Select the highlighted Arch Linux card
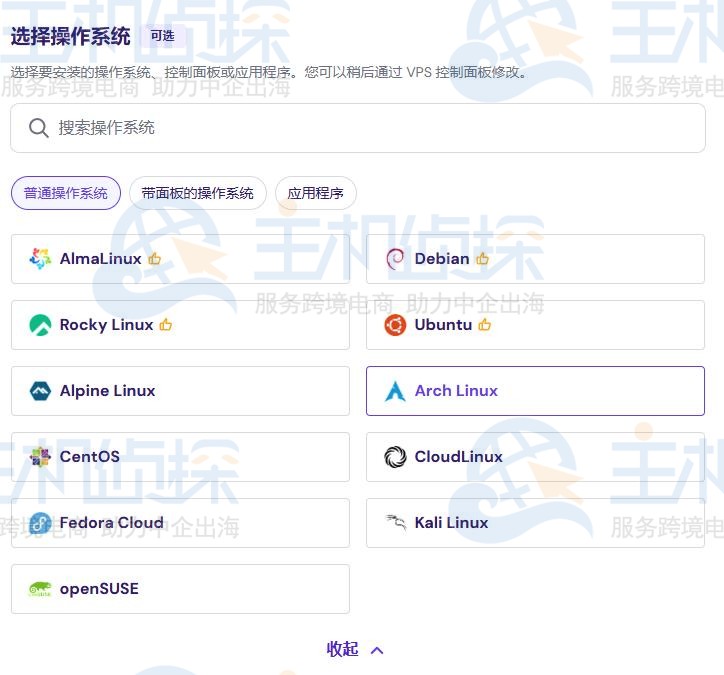The width and height of the screenshot is (724, 675). [x=535, y=391]
